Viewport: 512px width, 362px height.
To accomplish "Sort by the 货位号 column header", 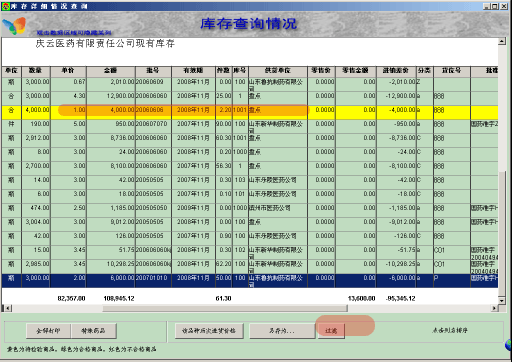I will (452, 71).
